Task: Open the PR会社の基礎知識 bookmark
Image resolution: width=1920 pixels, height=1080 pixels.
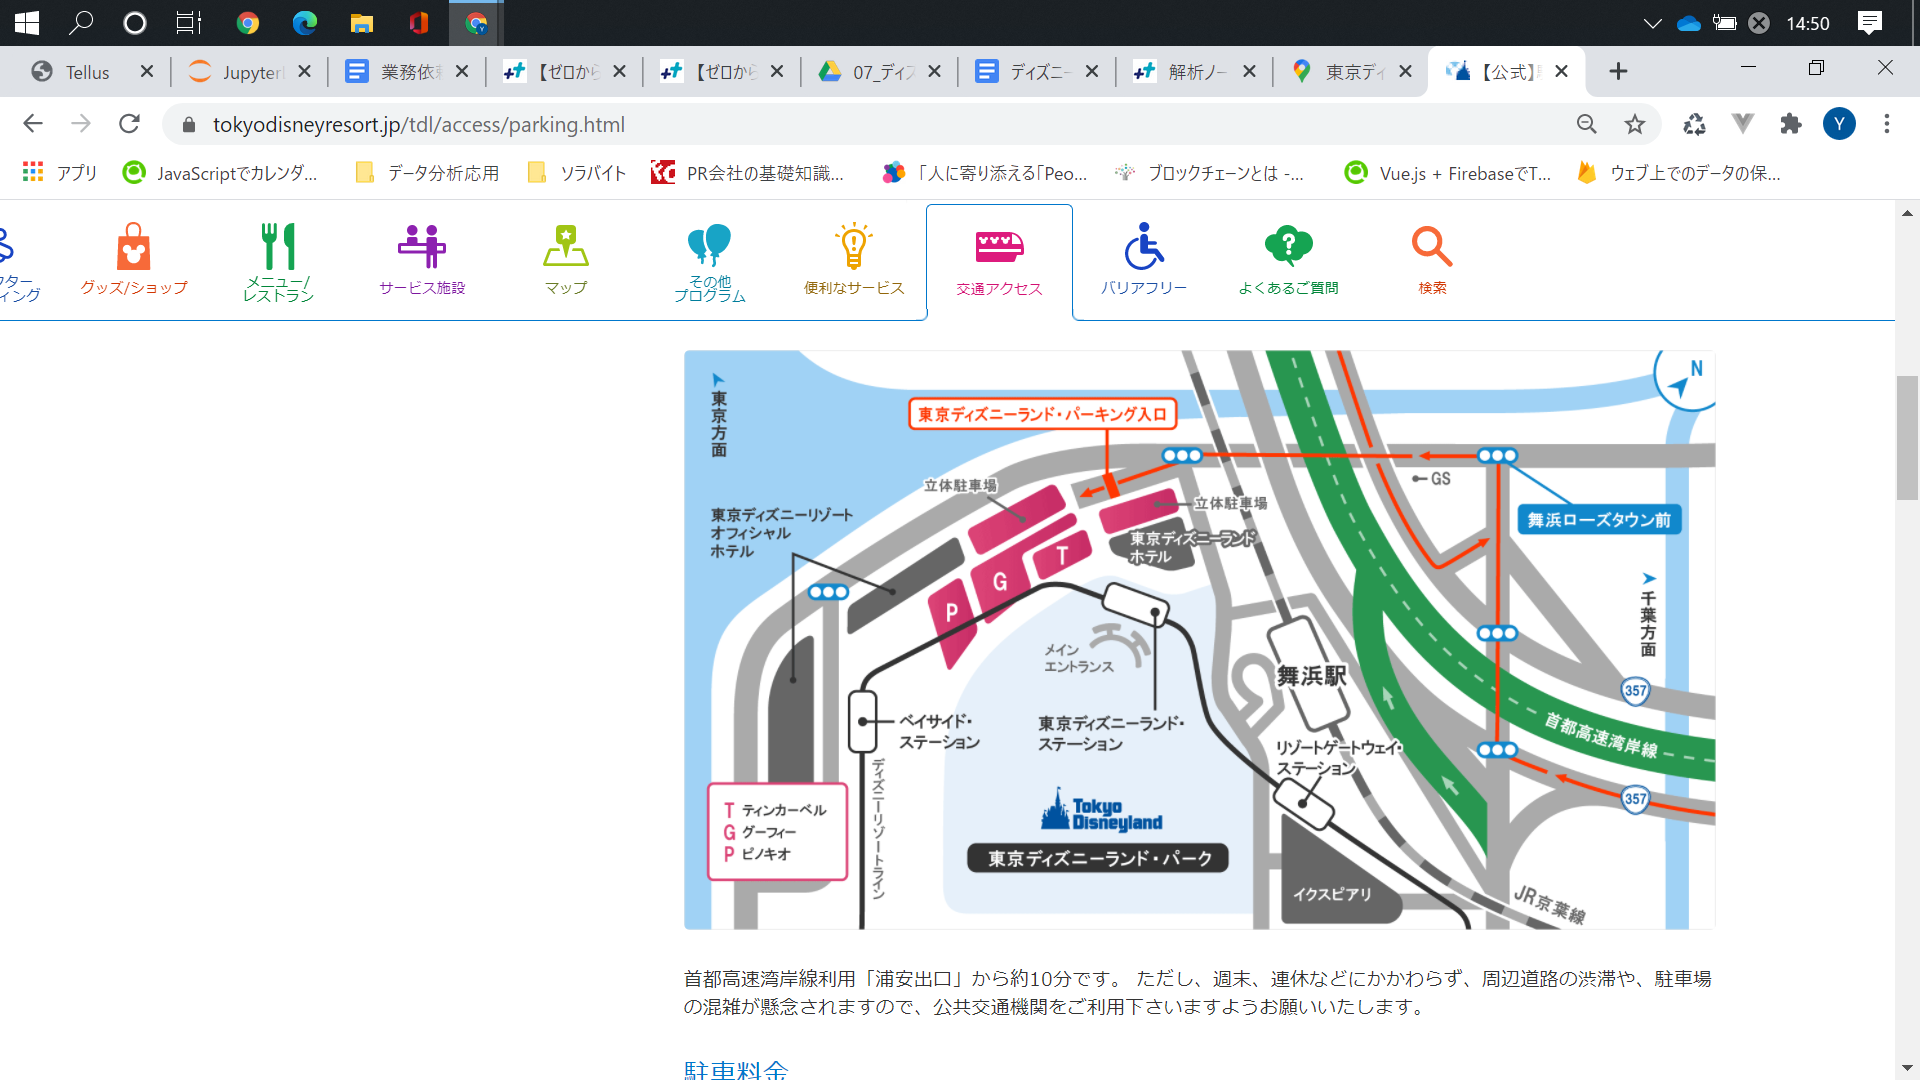Action: point(747,173)
